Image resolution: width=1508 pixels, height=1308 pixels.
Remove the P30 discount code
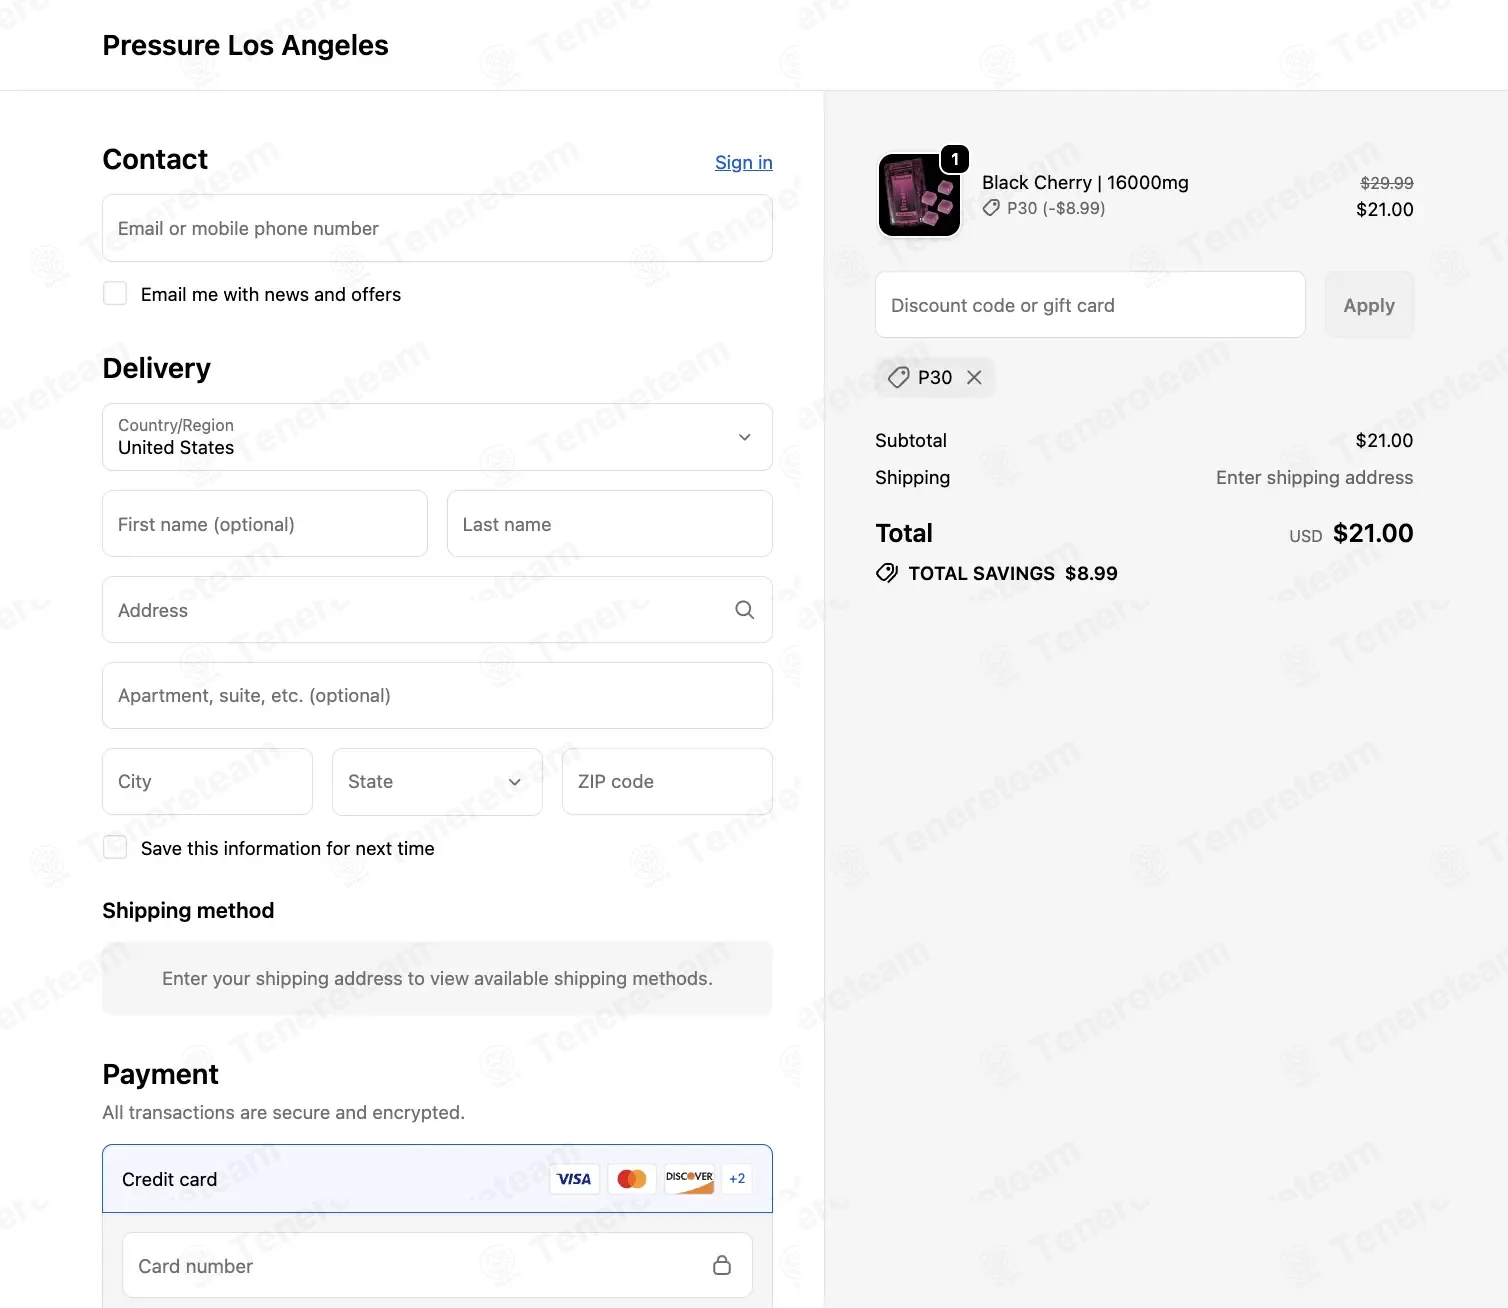974,377
